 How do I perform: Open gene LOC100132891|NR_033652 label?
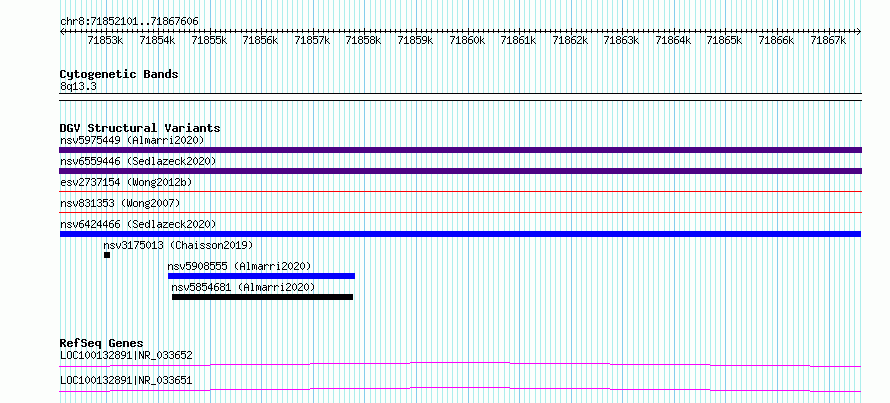click(126, 356)
